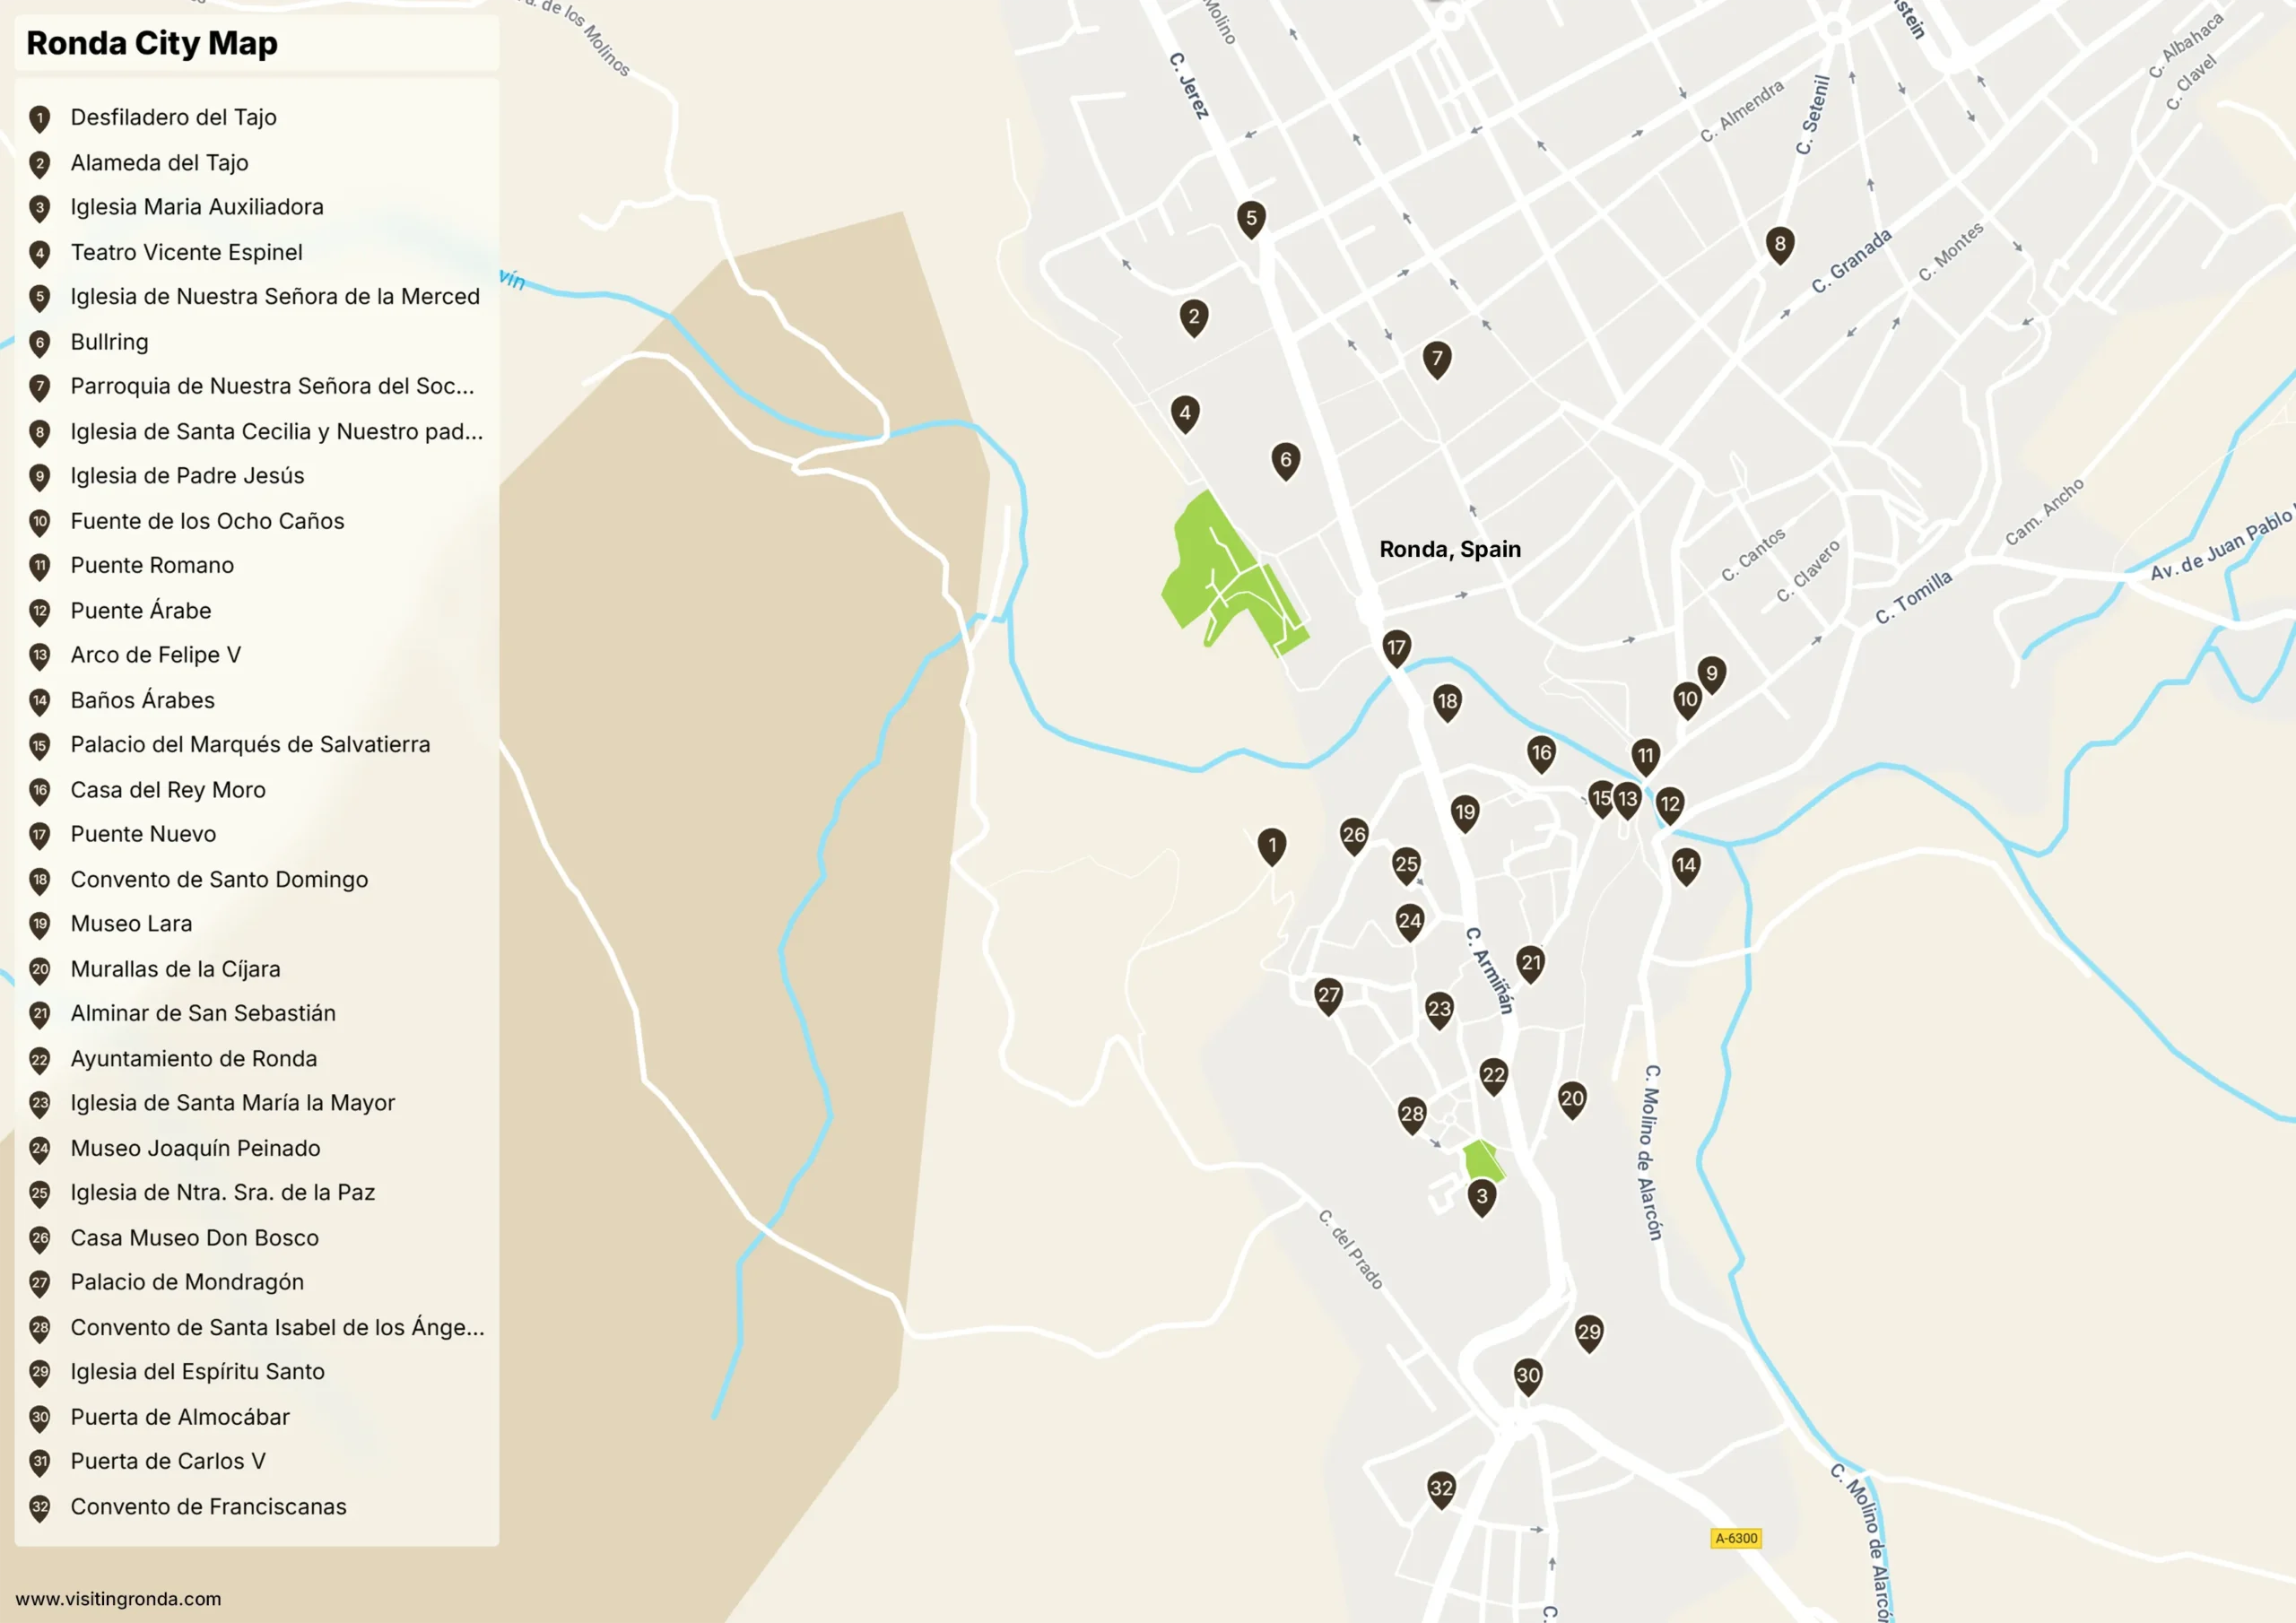Screen dimensions: 2296x1623
Task: Click the Ronda, Spain map label
Action: [x=1450, y=549]
